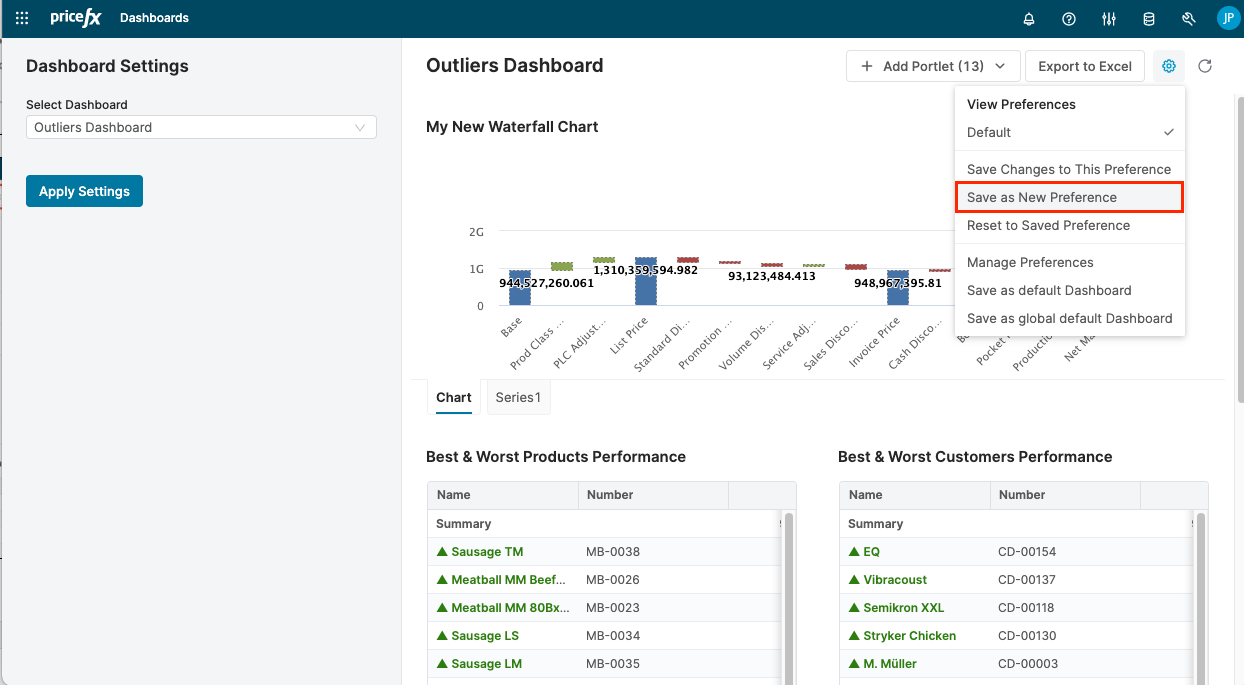
Task: Click the rising indicator beside Sausage TM
Action: pos(441,551)
